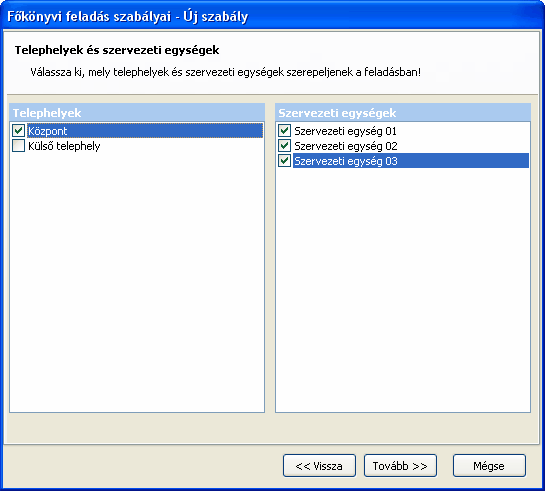Click the Főkönyvi feladás szabályai title bar

coord(272,16)
